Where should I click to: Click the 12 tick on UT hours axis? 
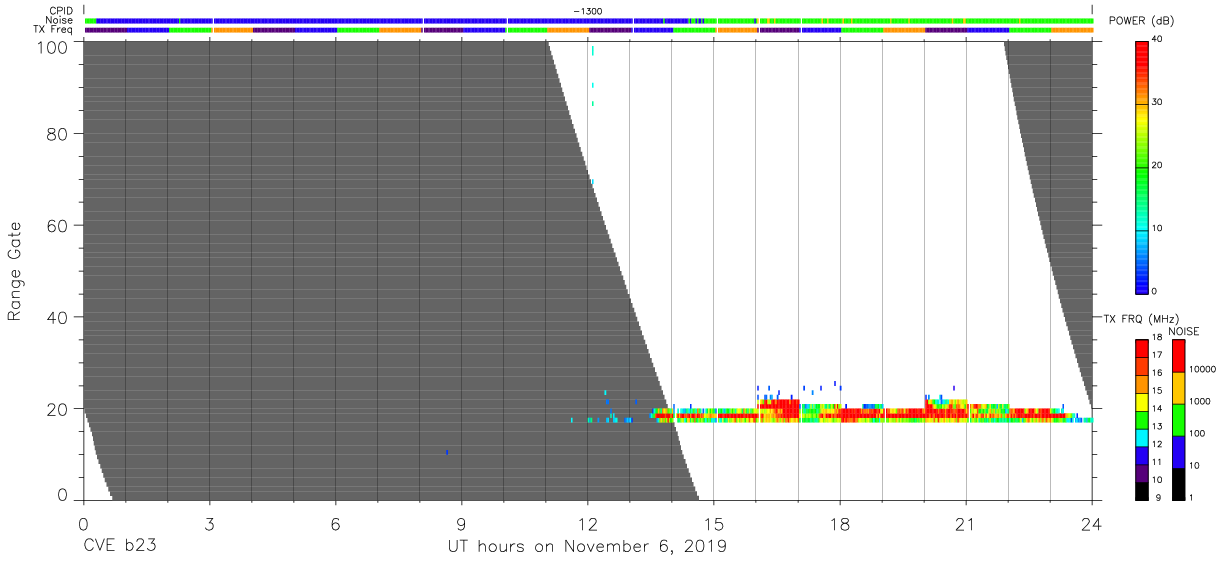[588, 523]
